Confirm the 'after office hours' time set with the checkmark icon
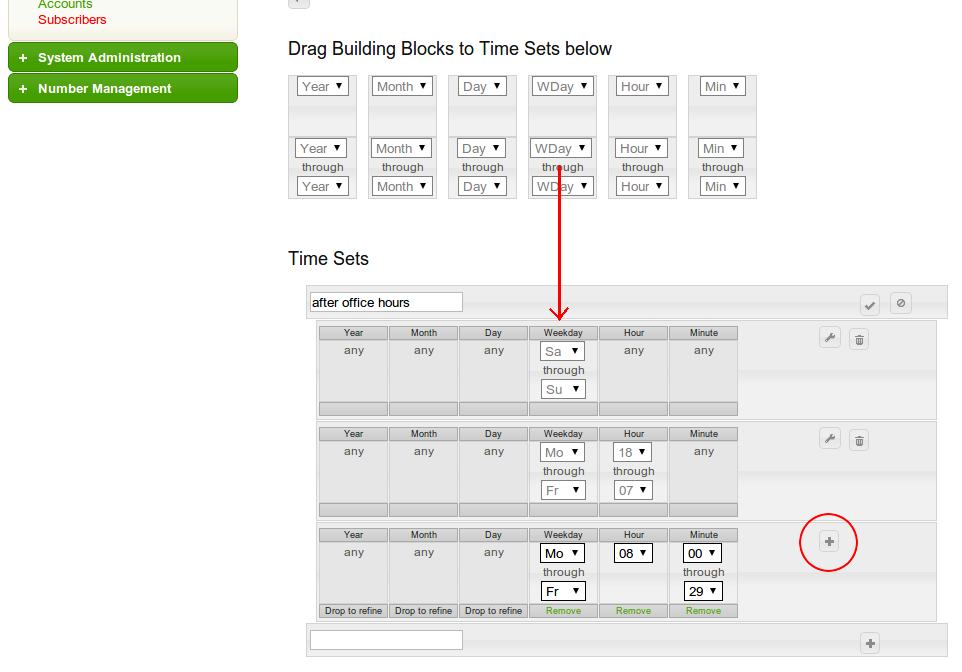 870,304
